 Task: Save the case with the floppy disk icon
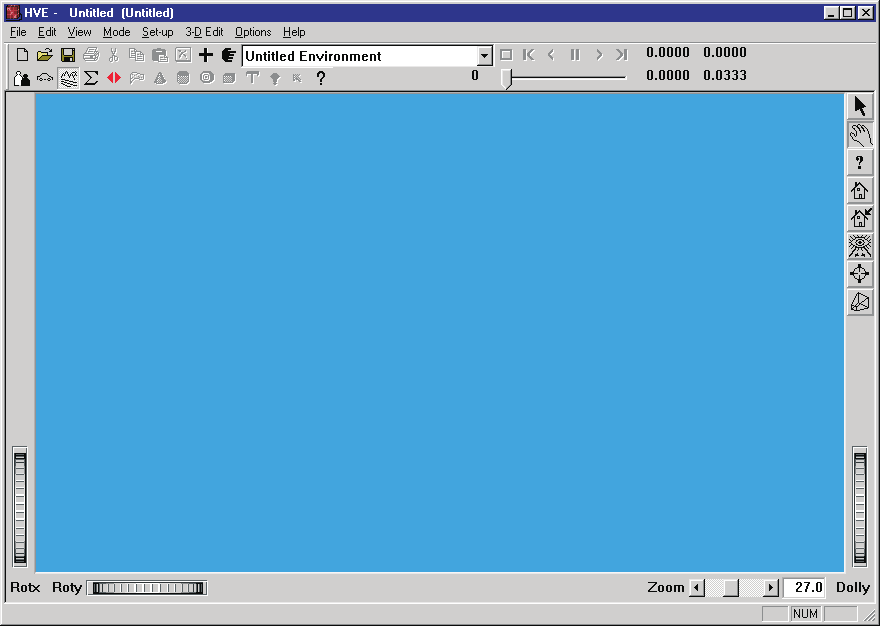tap(68, 55)
